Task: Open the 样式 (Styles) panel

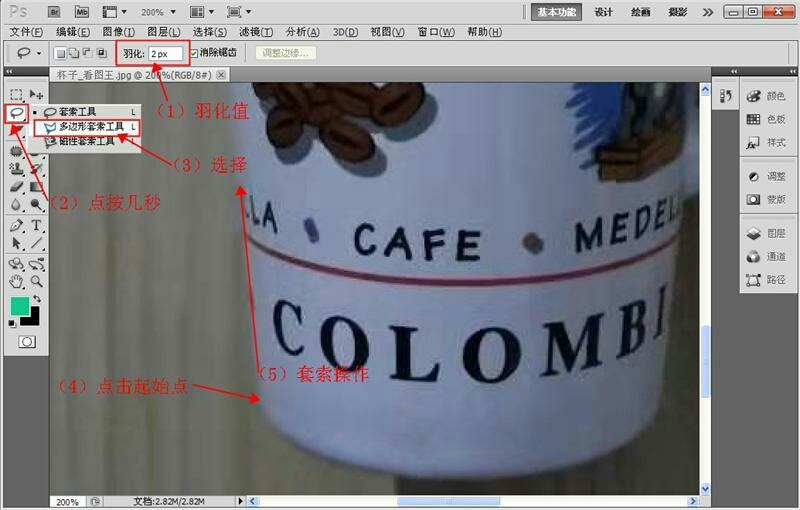Action: 766,143
